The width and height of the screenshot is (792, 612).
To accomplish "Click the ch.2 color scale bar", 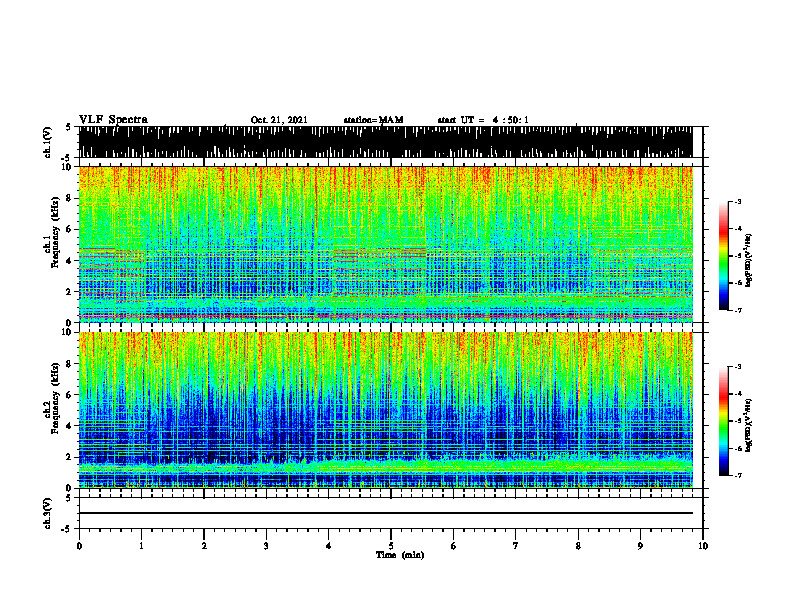I will (x=724, y=421).
